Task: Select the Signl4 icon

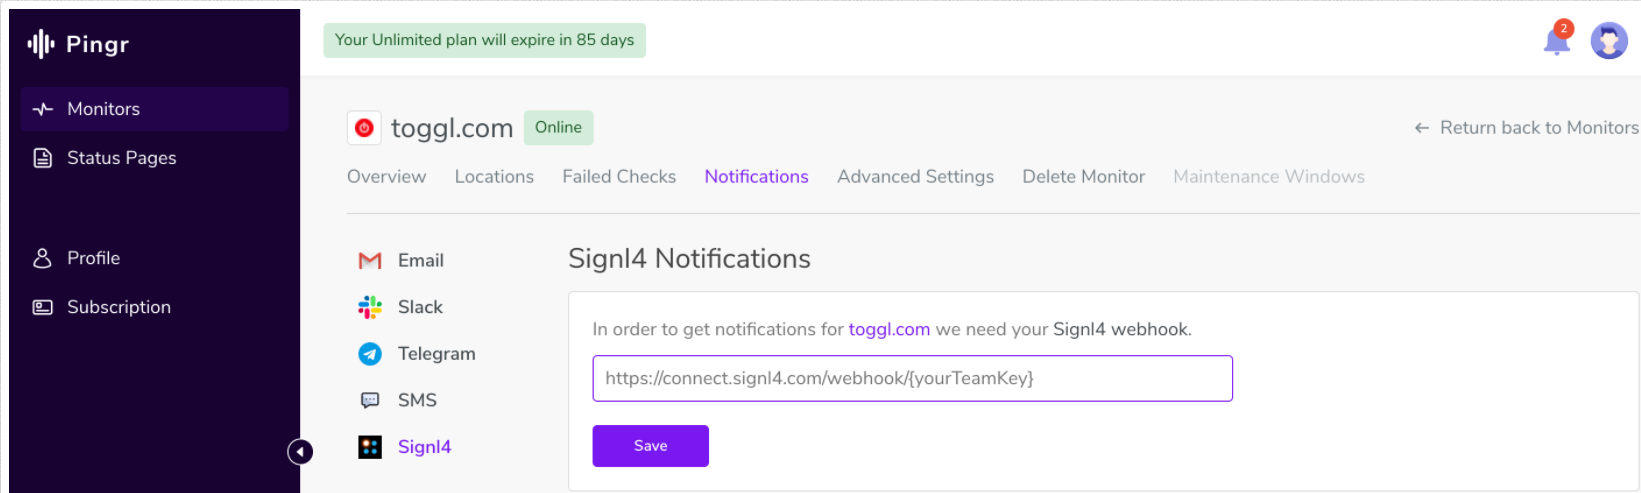Action: [370, 447]
